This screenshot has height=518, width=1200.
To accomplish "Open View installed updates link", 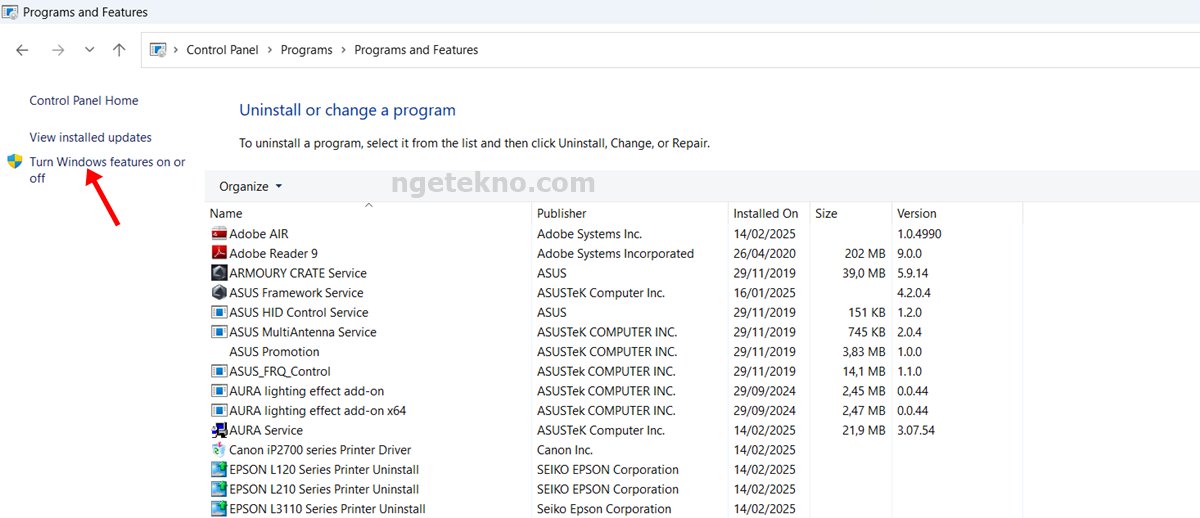I will pyautogui.click(x=90, y=137).
